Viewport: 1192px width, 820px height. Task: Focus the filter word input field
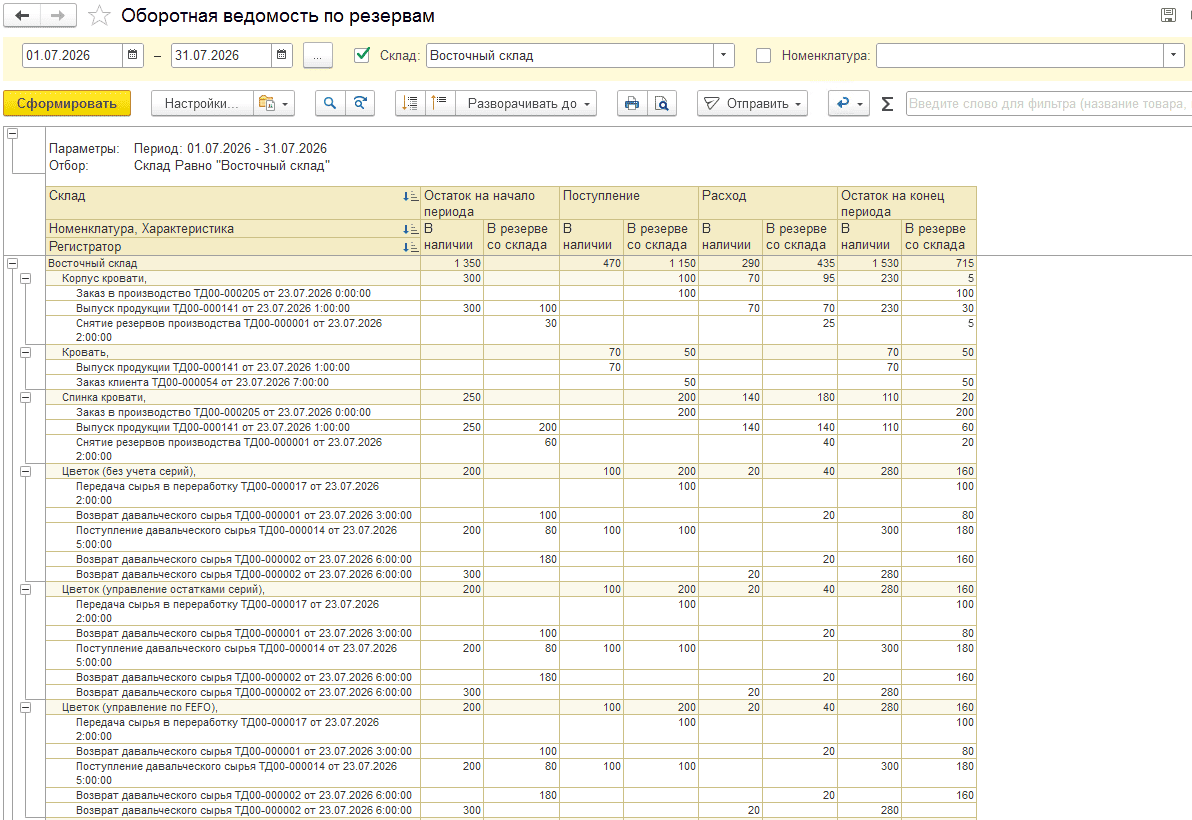[1048, 103]
